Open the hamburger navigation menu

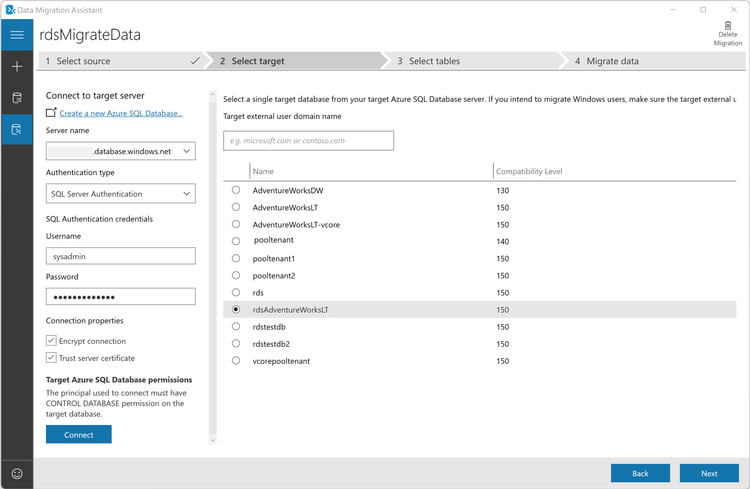(17, 35)
